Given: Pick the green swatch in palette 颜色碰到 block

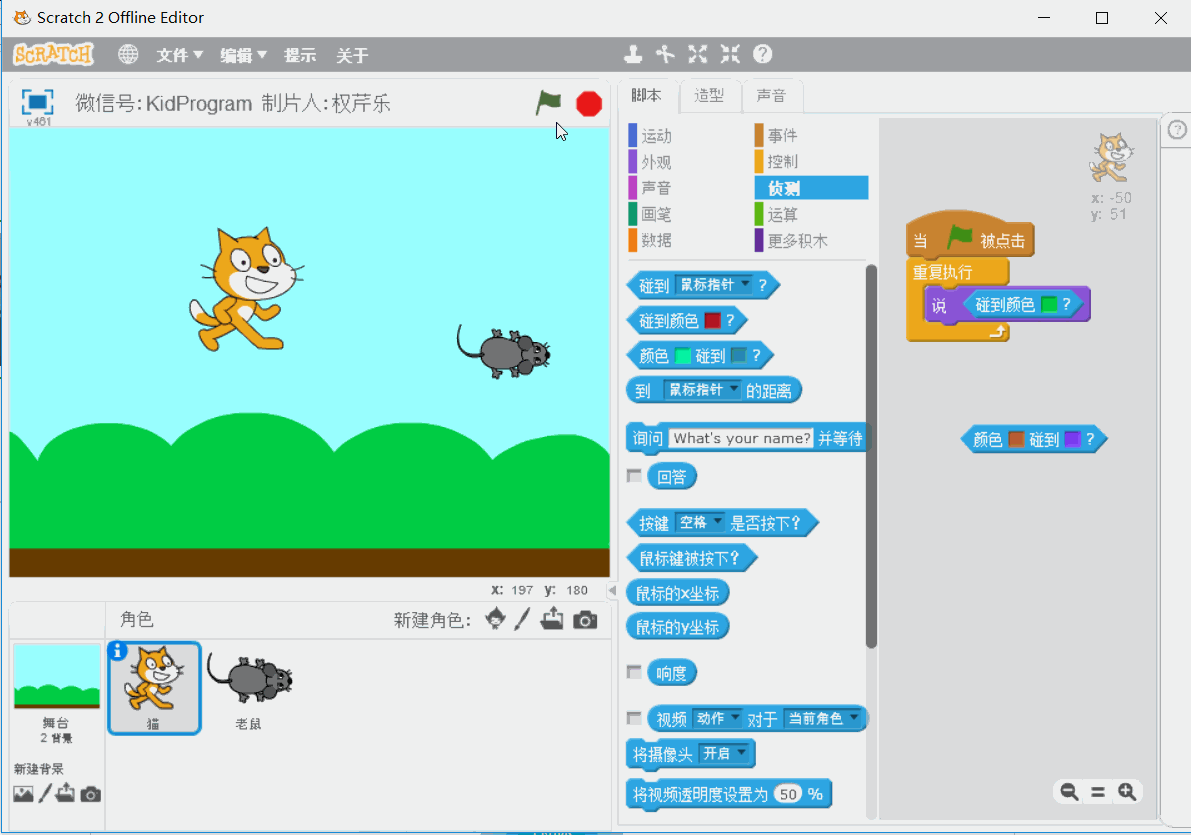Looking at the screenshot, I should coord(683,356).
